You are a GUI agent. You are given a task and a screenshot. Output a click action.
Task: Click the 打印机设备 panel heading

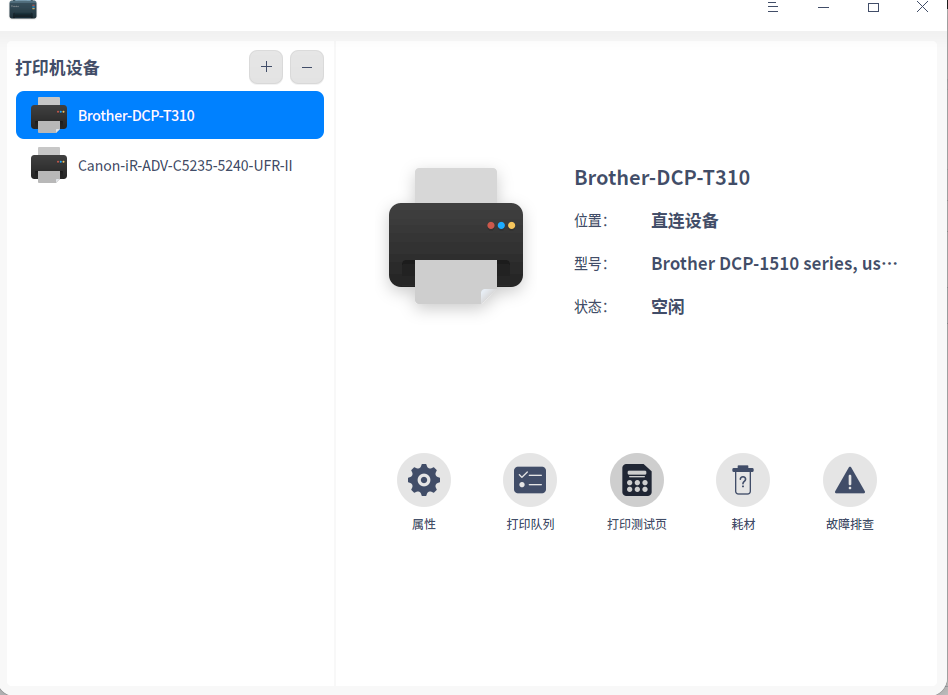57,68
